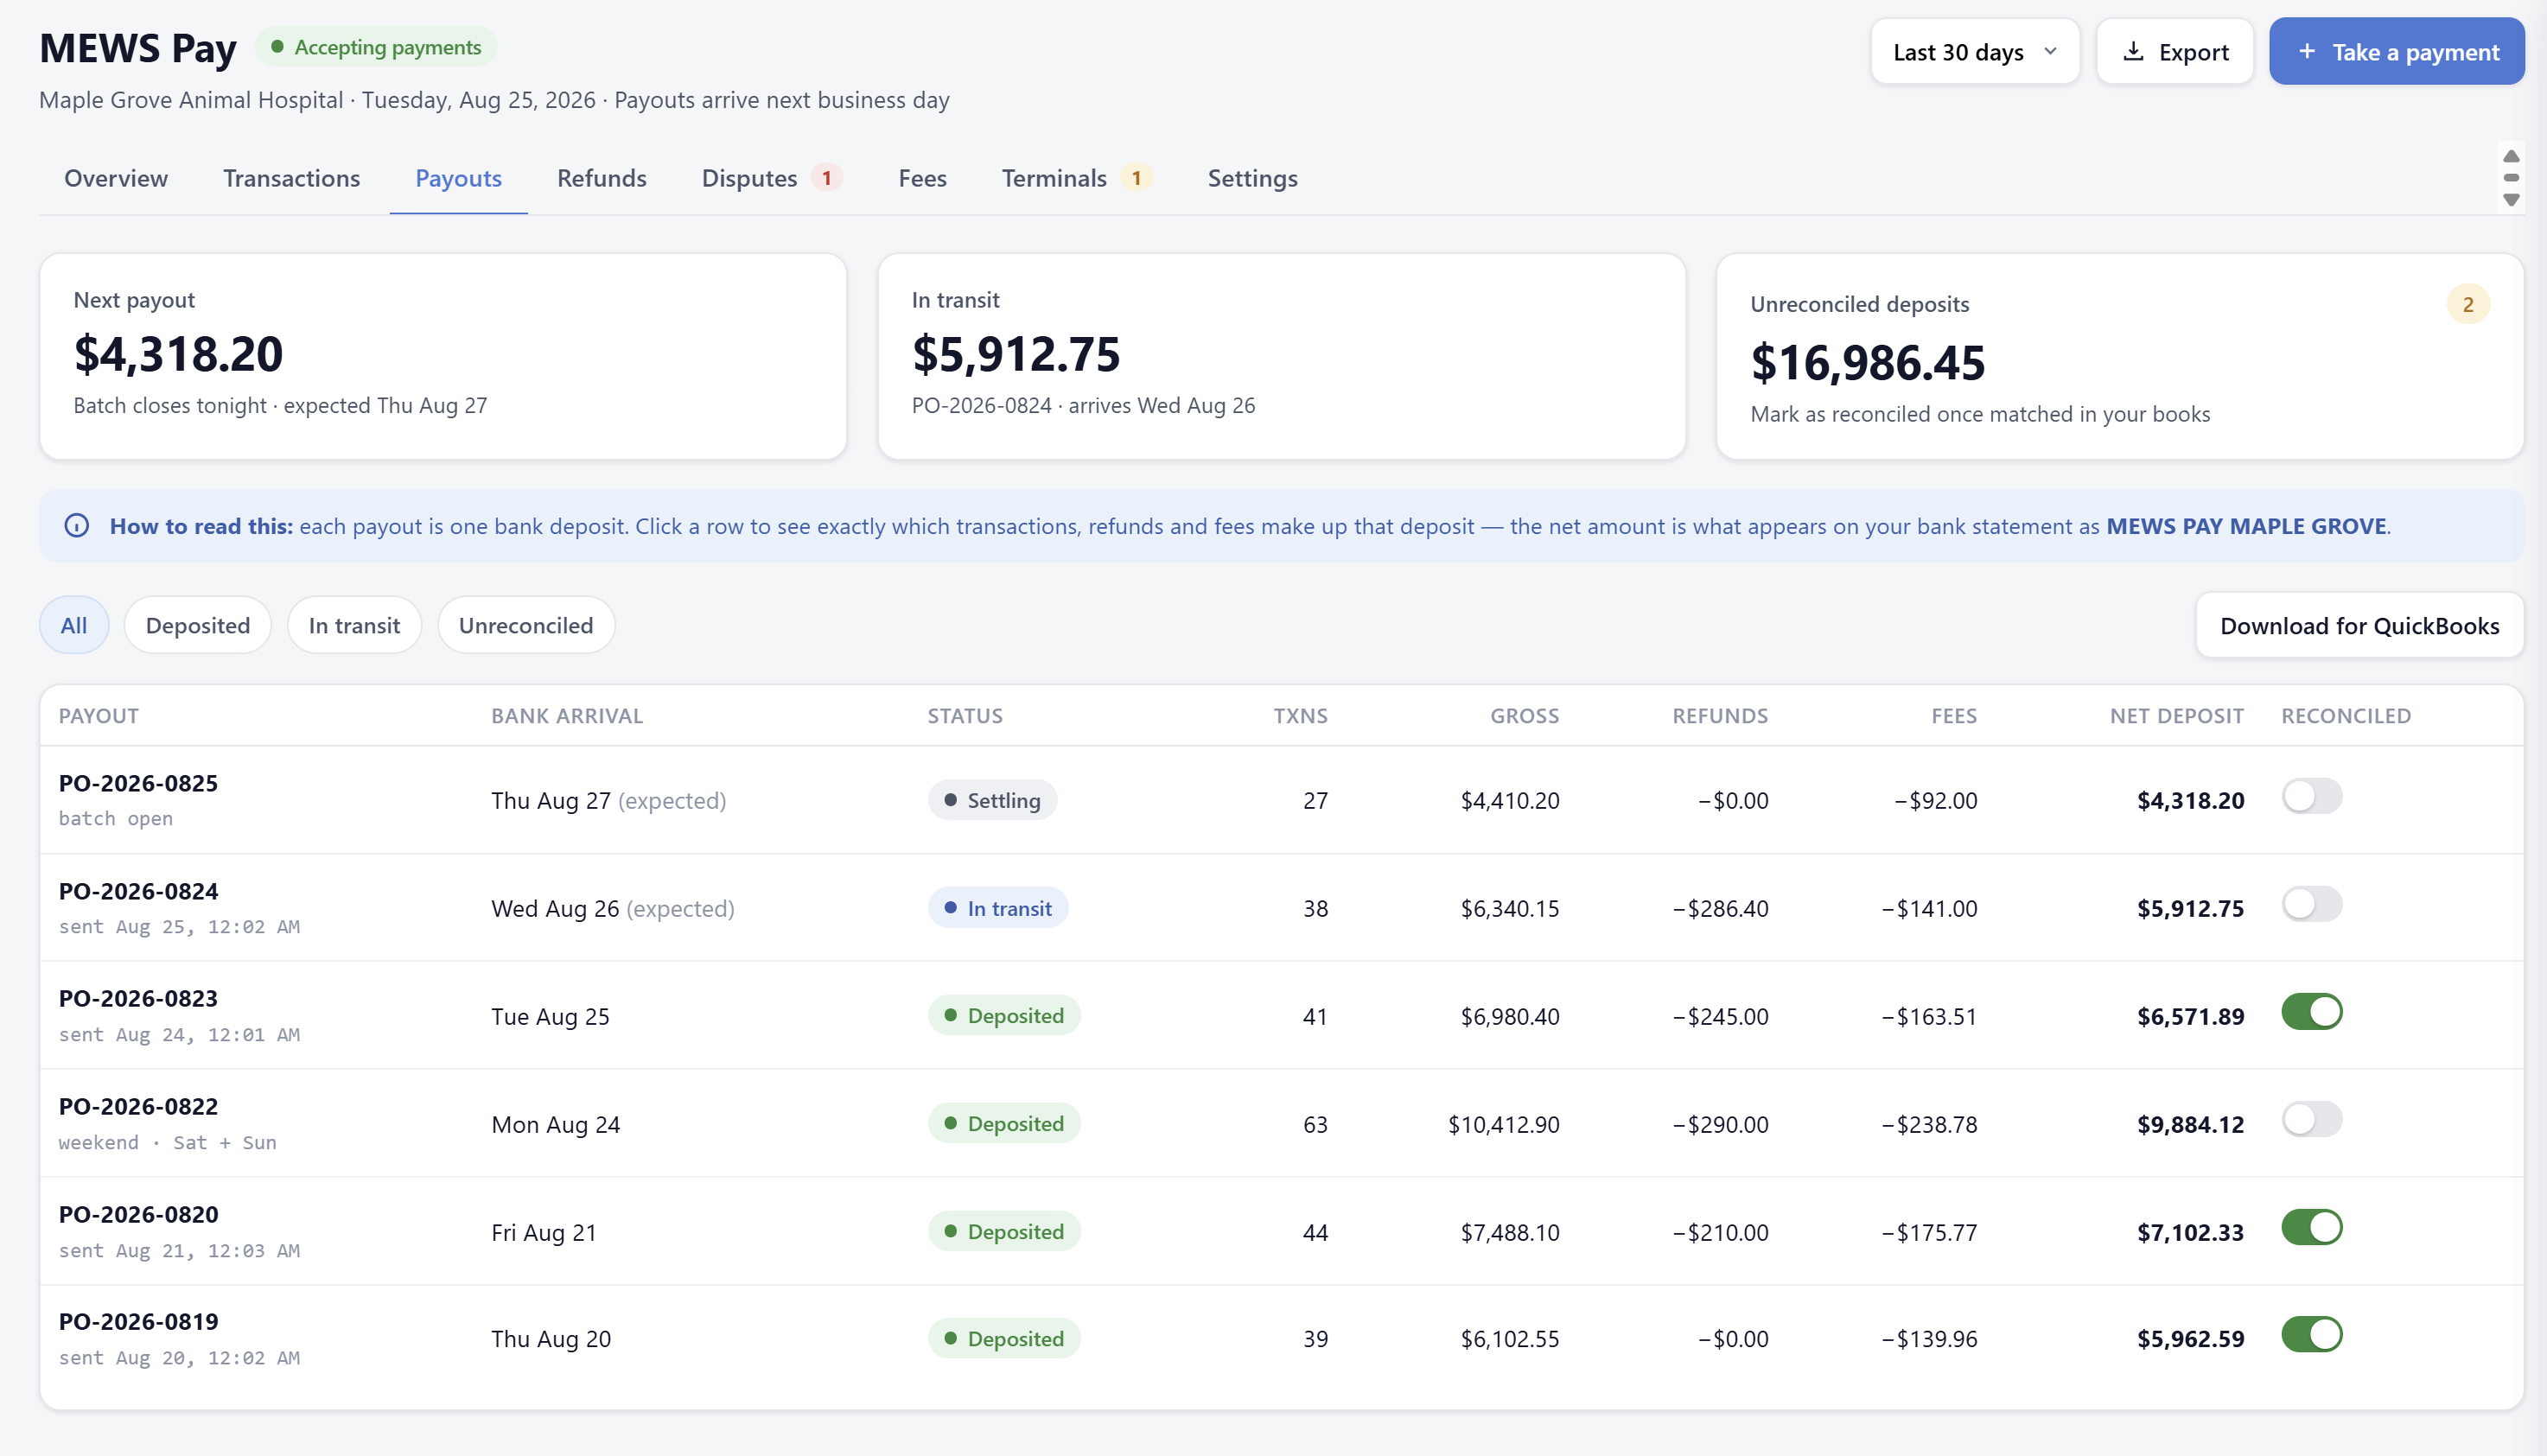The width and height of the screenshot is (2547, 1456).
Task: Open the Fees tab
Action: [922, 178]
